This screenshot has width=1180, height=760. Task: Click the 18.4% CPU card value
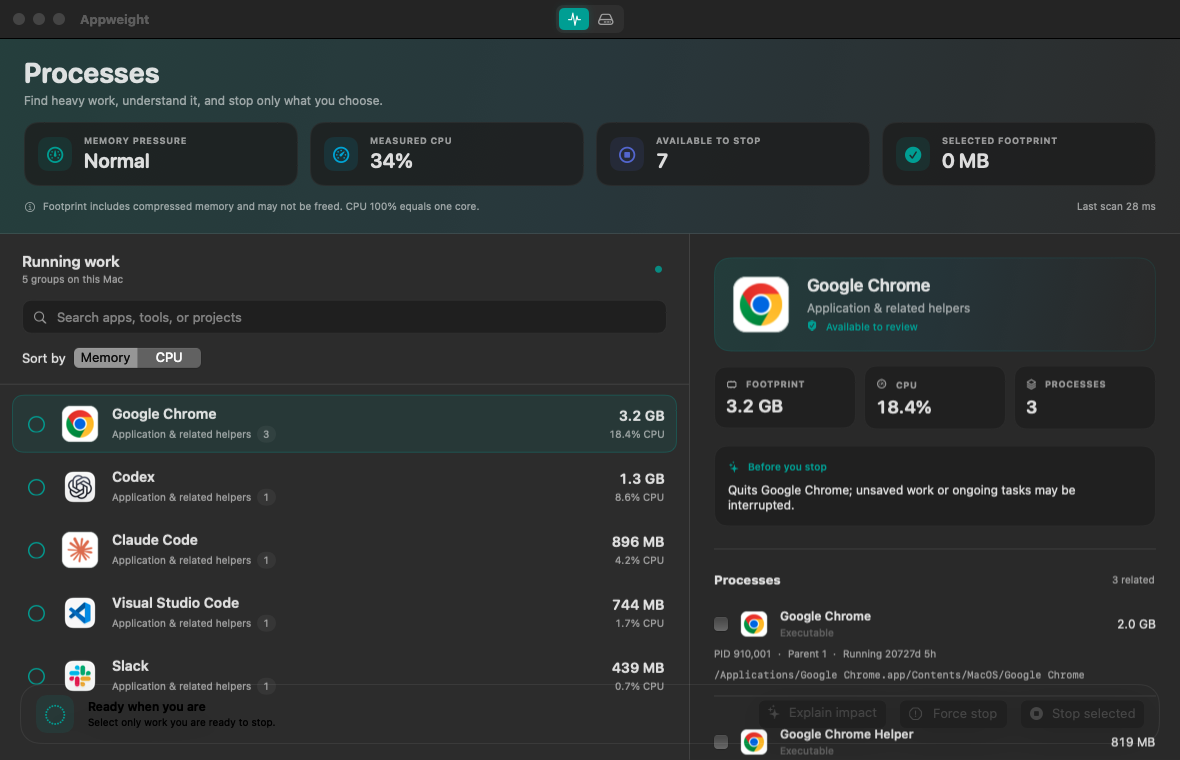point(904,408)
